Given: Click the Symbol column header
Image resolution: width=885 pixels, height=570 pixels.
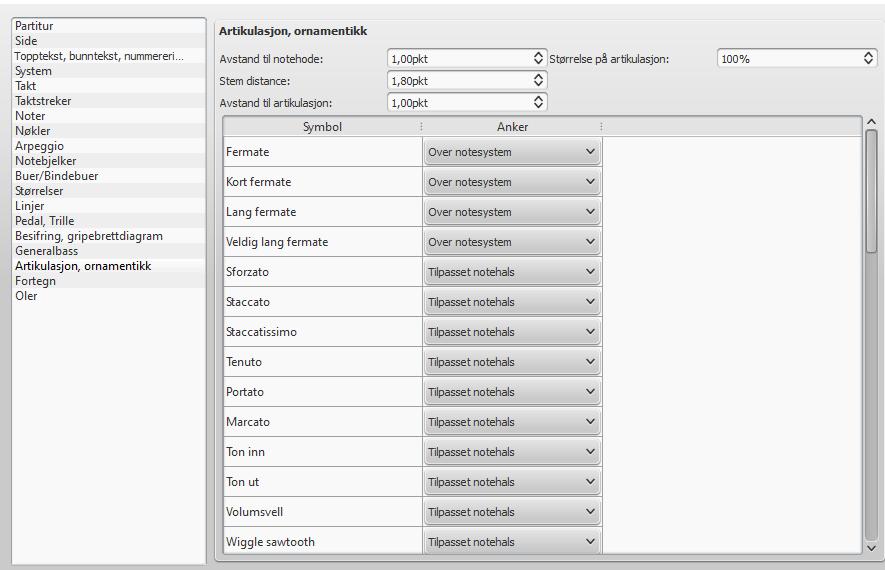Looking at the screenshot, I should (322, 126).
